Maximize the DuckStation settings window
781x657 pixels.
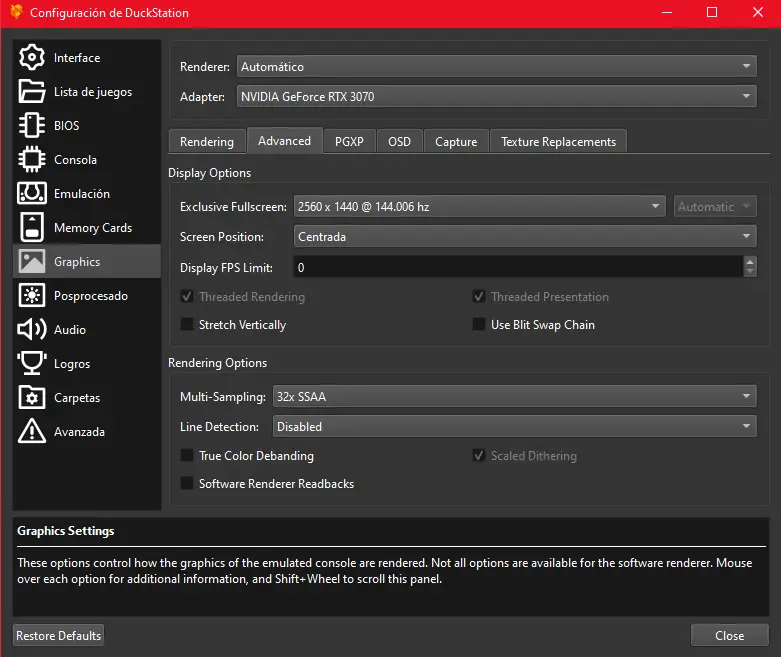712,12
